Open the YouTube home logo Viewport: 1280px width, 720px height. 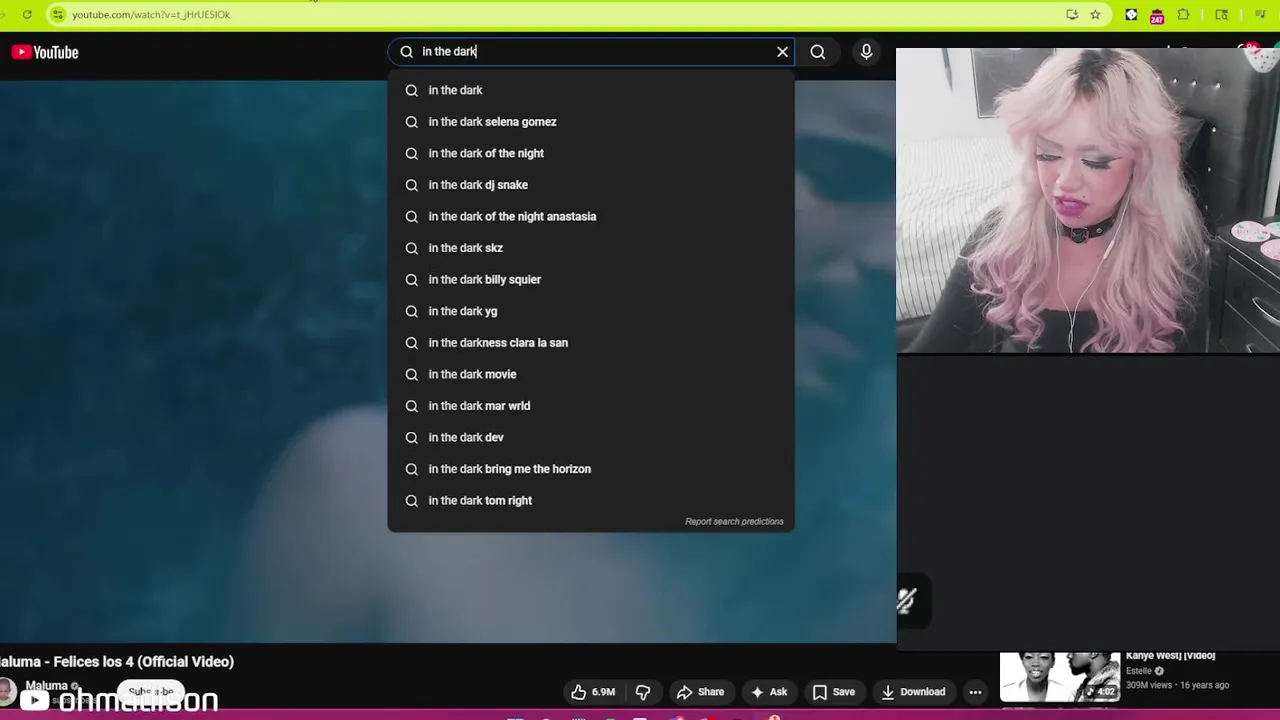pos(45,52)
